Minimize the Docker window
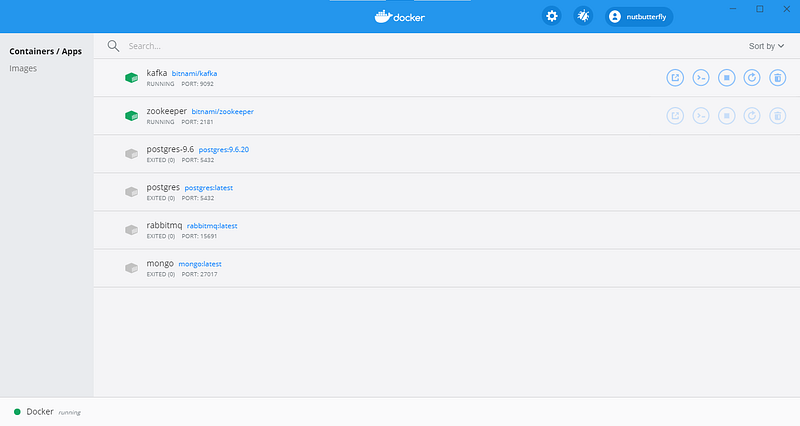The height and width of the screenshot is (426, 800). click(733, 9)
